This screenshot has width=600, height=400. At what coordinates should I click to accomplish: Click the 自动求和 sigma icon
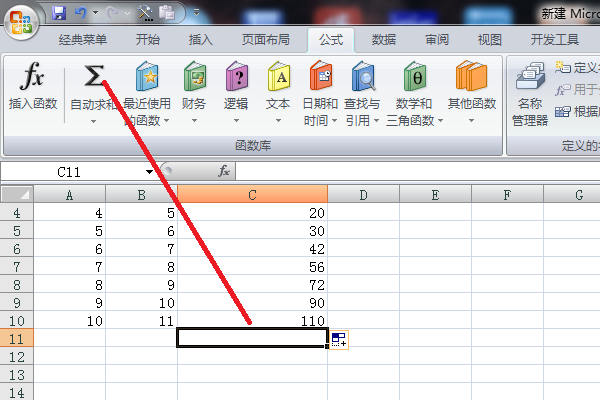pos(94,75)
